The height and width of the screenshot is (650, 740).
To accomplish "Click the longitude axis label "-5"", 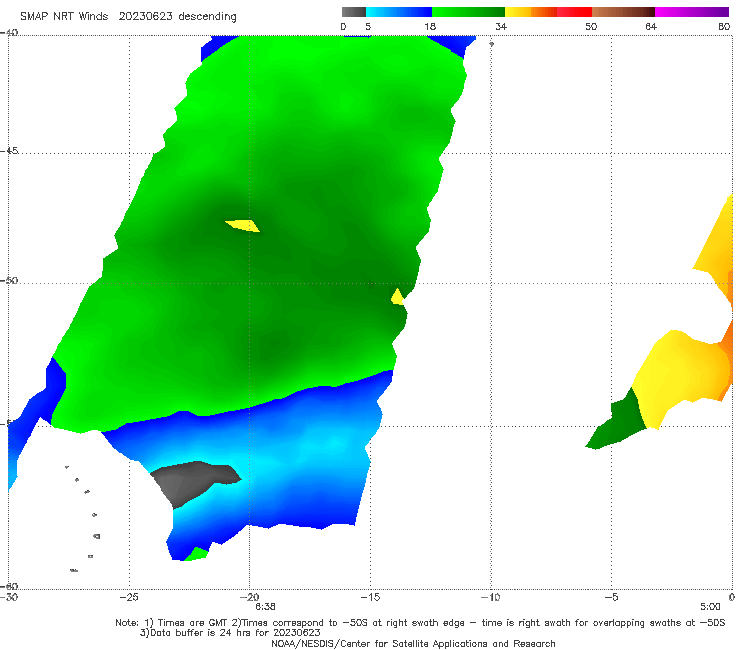I will pyautogui.click(x=611, y=597).
